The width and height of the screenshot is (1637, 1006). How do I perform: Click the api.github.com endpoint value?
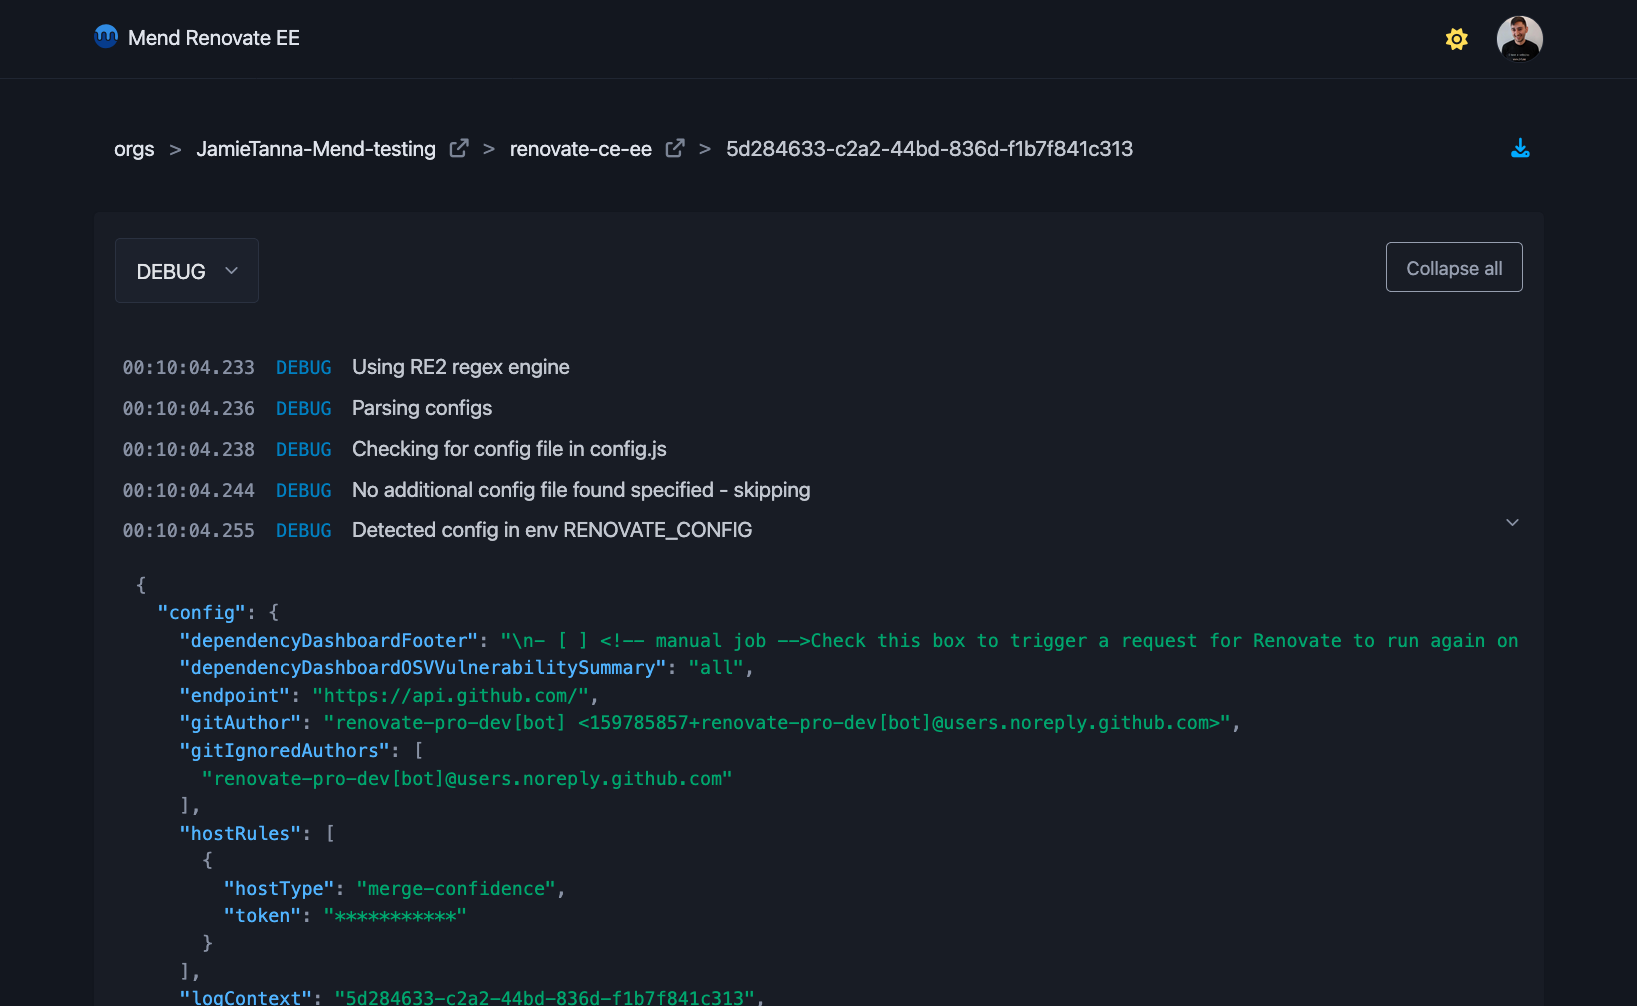tap(451, 695)
